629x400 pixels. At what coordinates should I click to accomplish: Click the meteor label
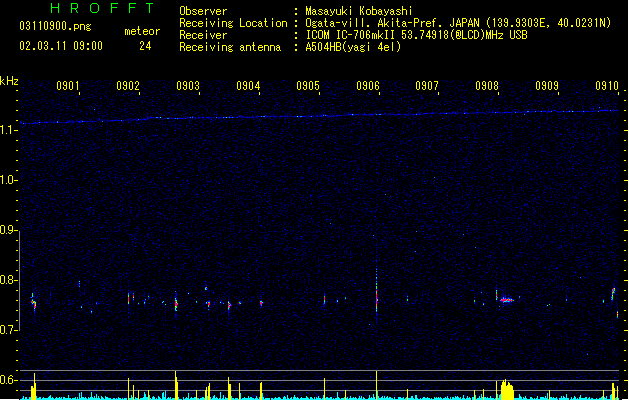click(x=142, y=31)
